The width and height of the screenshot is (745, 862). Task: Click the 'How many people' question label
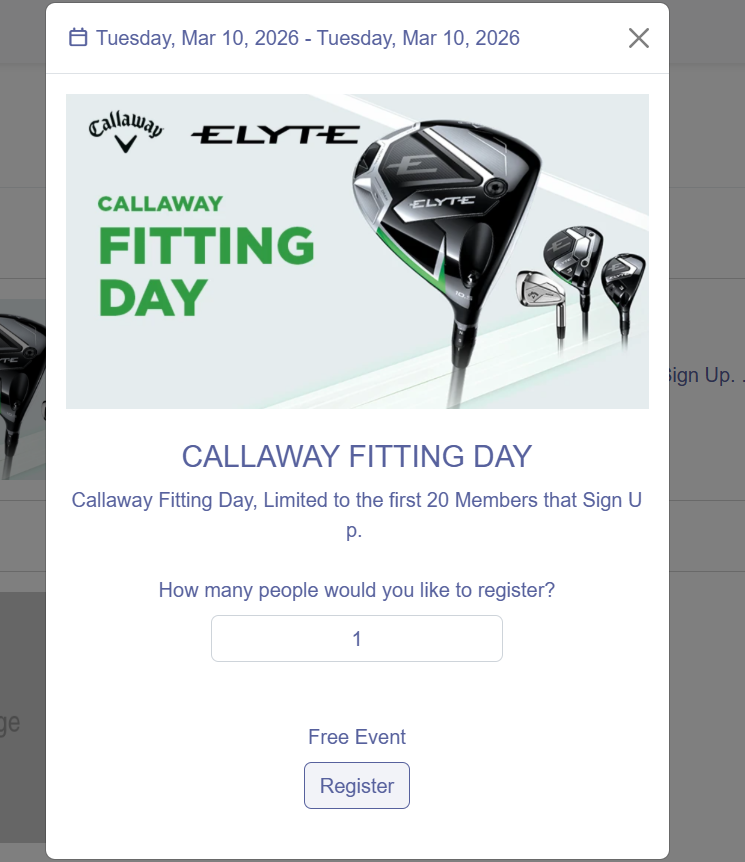pyautogui.click(x=357, y=590)
